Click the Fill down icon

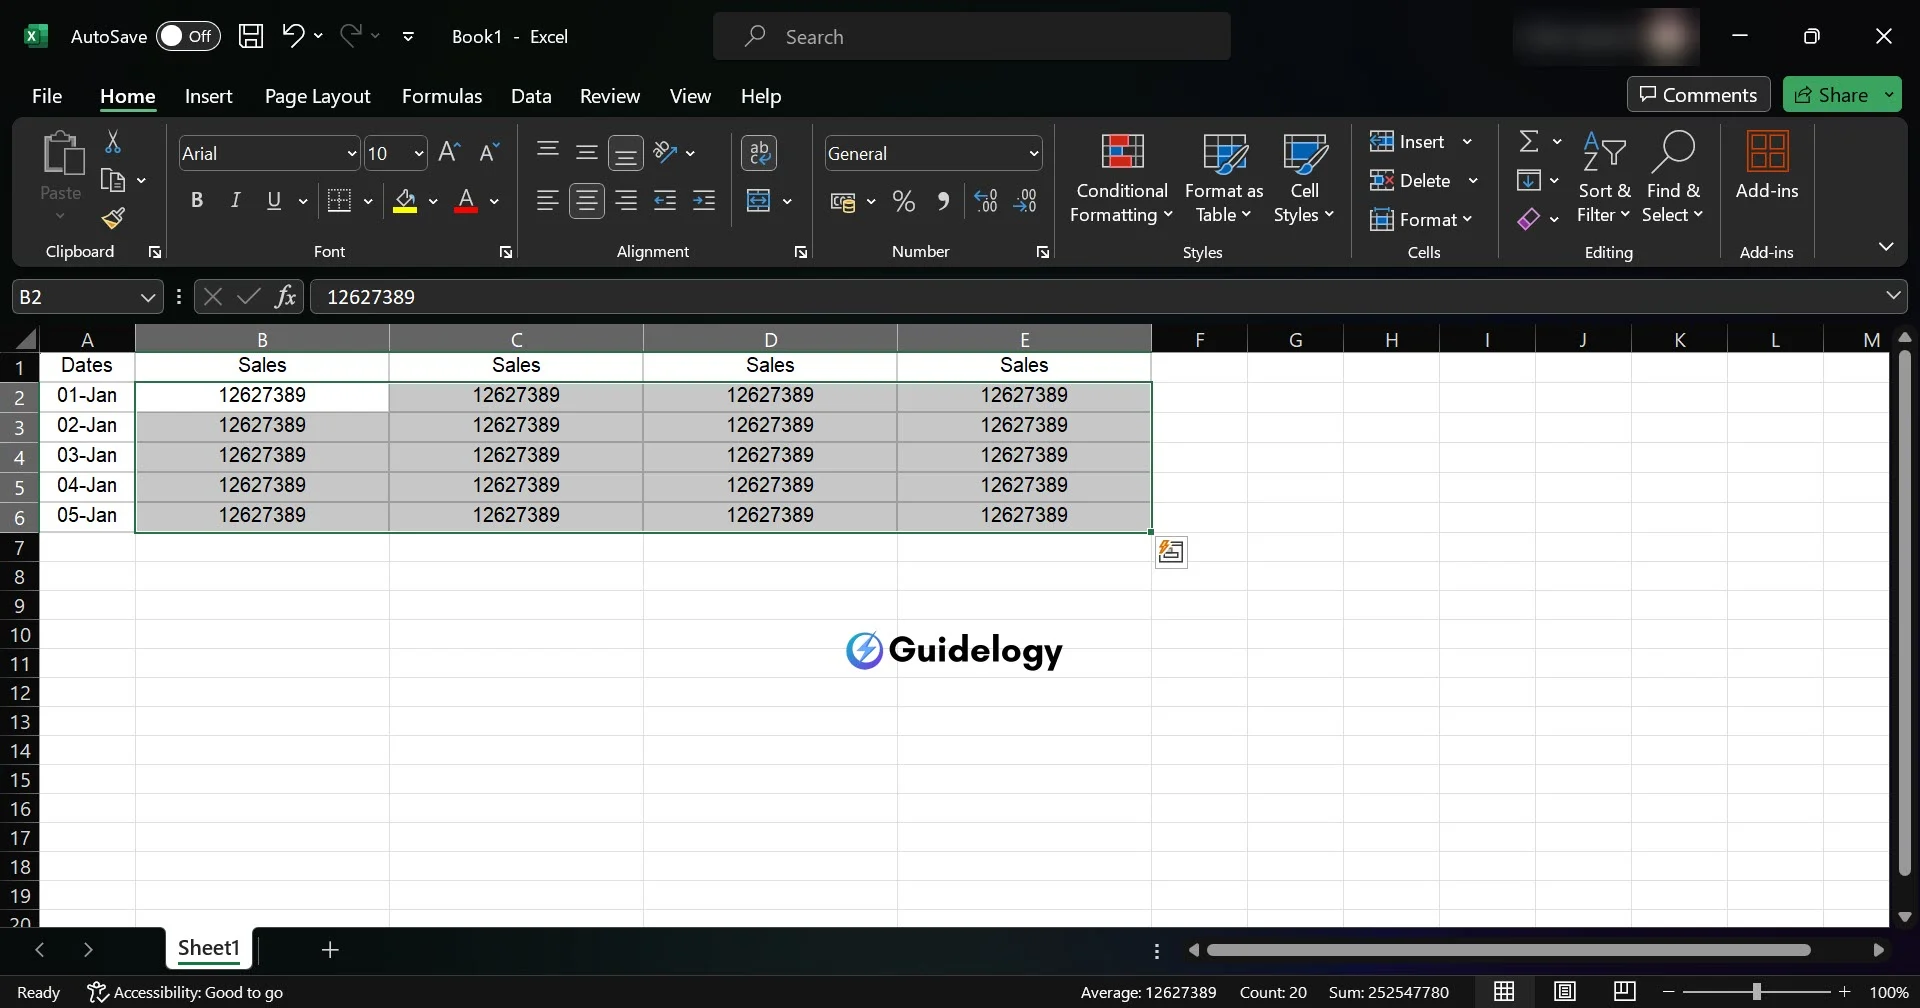pos(1528,180)
